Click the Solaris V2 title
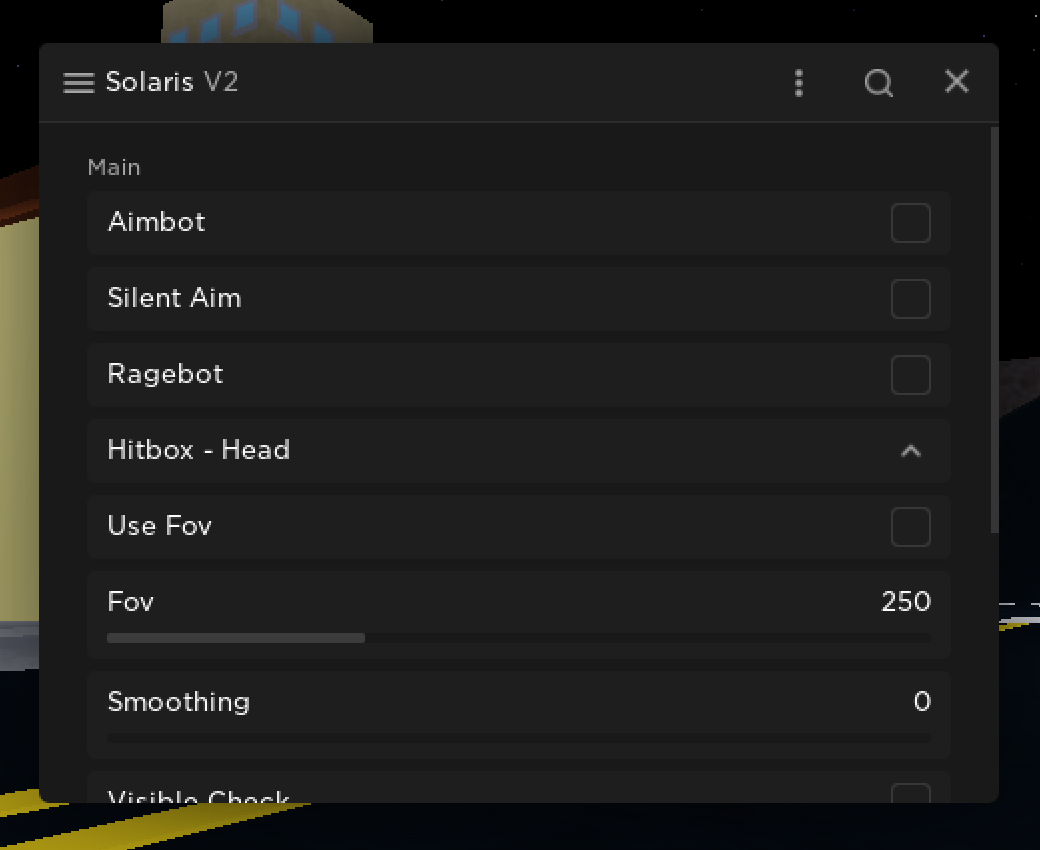This screenshot has width=1040, height=850. pos(172,82)
